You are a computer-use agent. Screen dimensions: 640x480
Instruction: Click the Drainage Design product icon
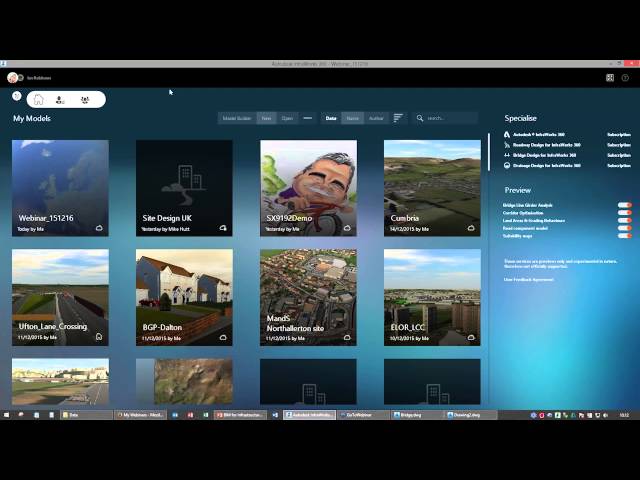point(507,165)
